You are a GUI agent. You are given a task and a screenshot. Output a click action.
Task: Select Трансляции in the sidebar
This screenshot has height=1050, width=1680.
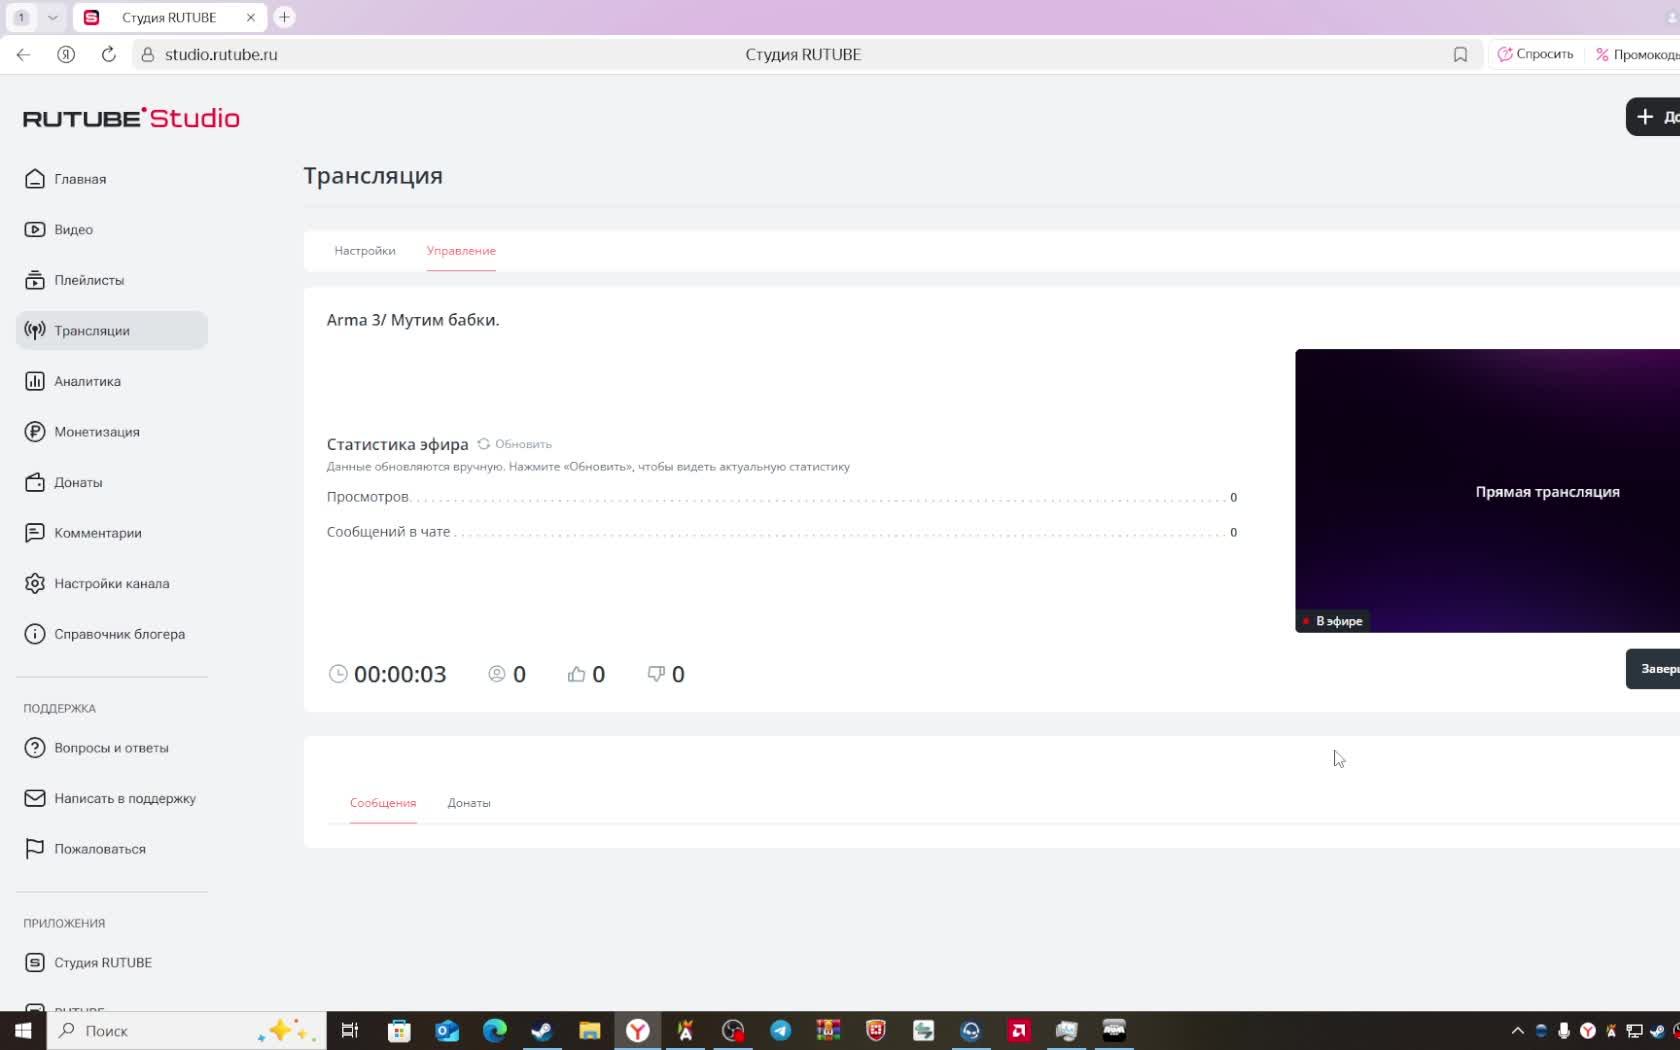(112, 330)
